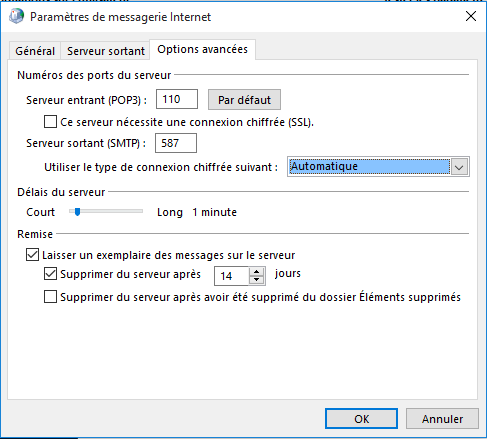Click the SMTP outgoing server port field
This screenshot has height=439, width=487.
pos(176,143)
